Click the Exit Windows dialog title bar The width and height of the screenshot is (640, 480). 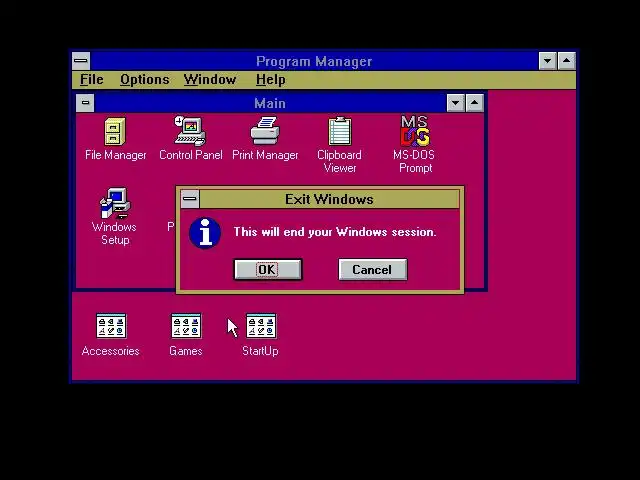[329, 199]
